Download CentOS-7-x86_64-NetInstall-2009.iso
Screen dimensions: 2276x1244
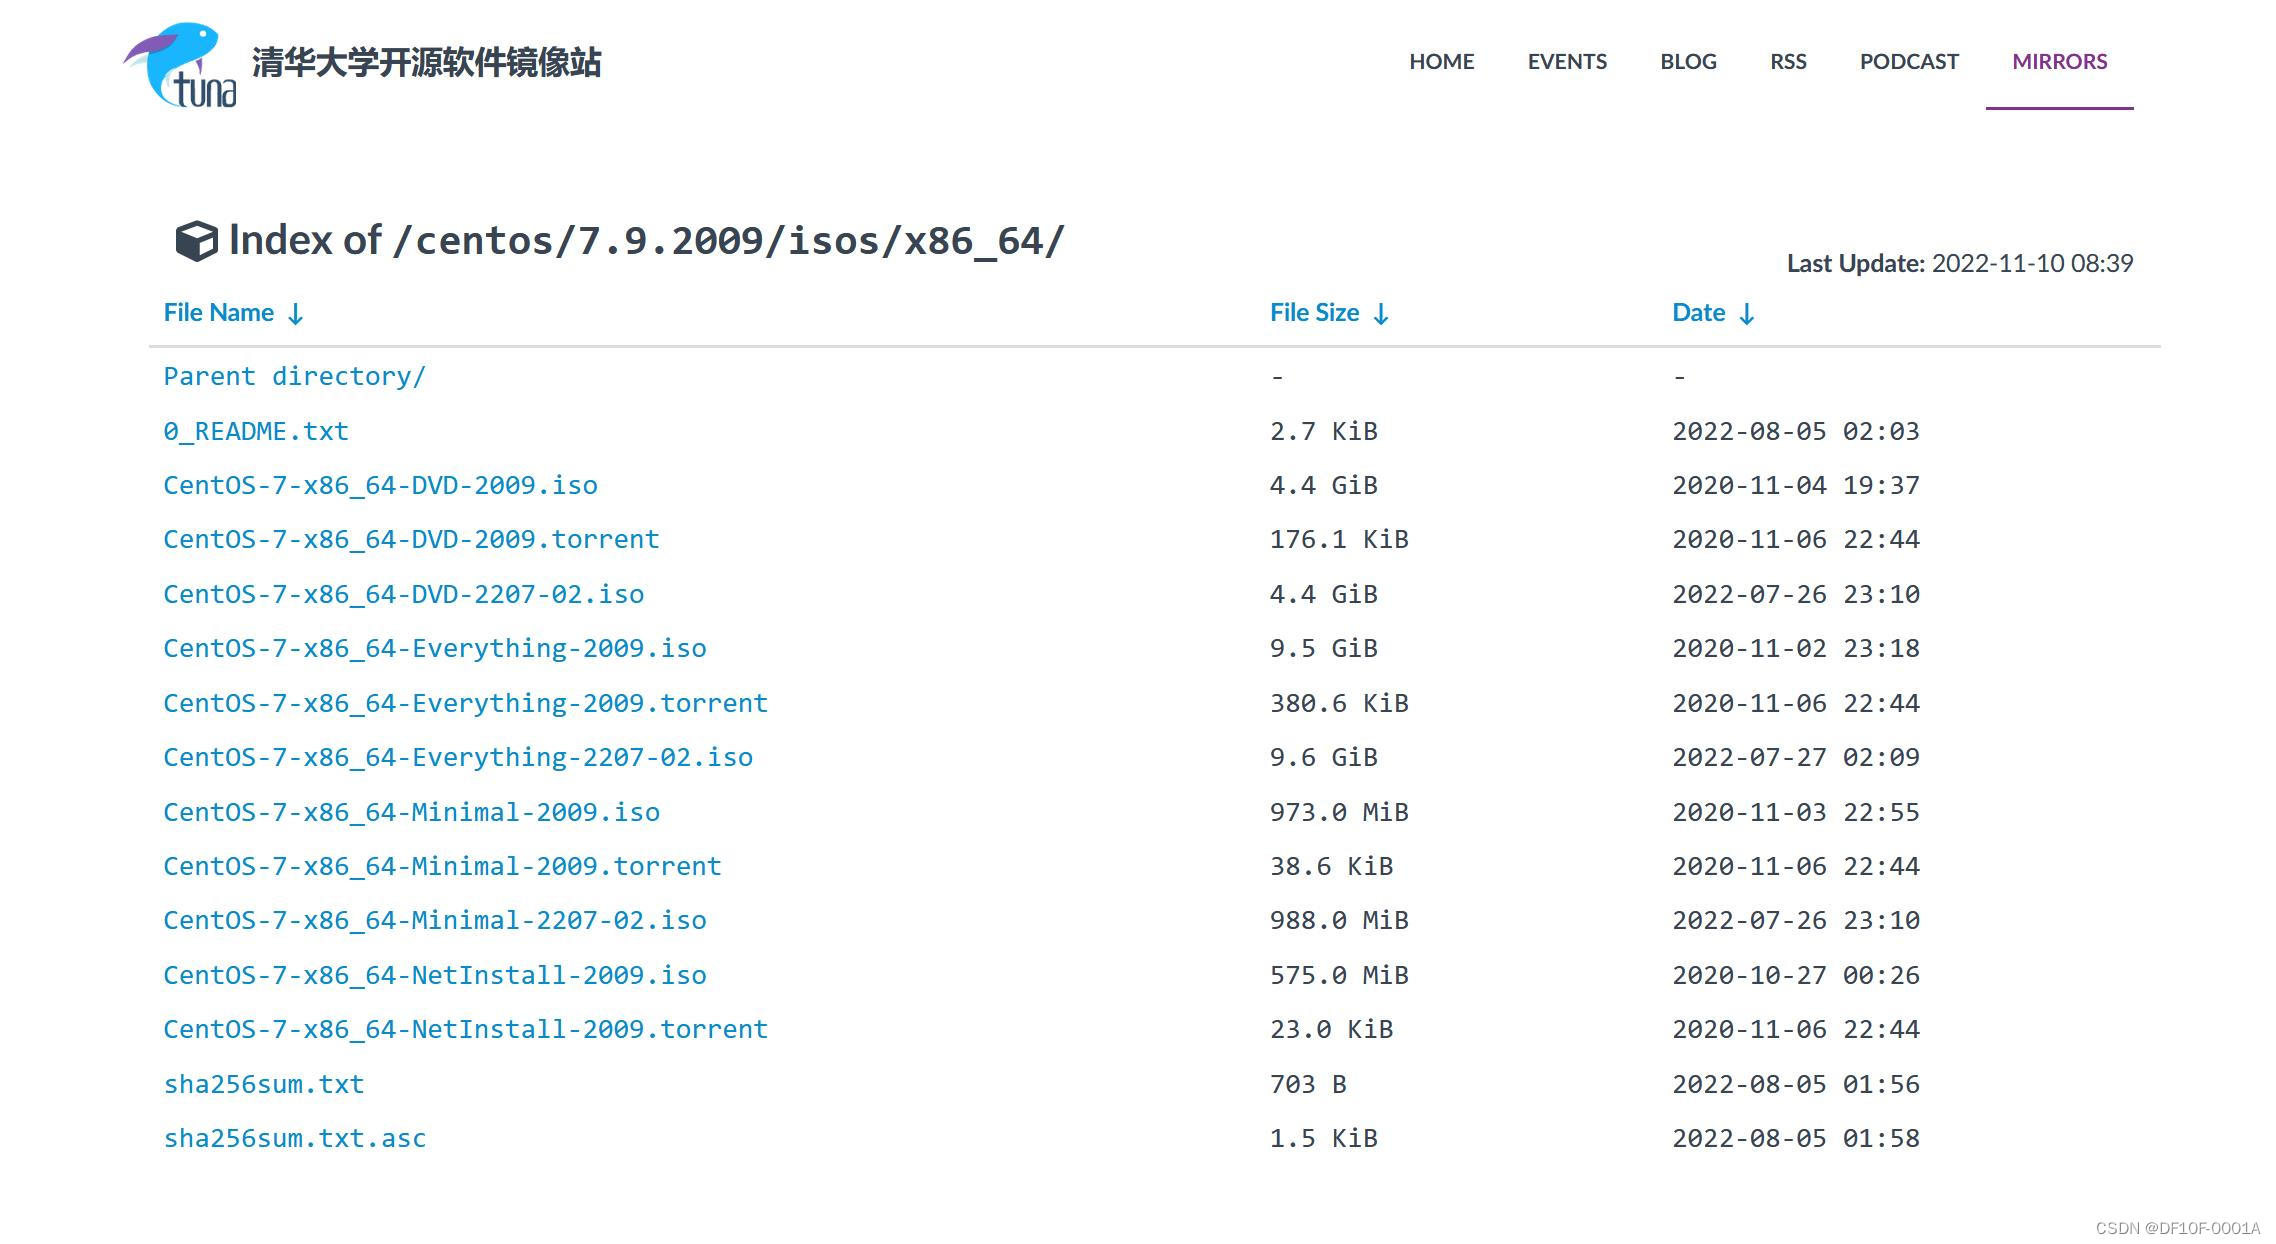click(x=435, y=975)
